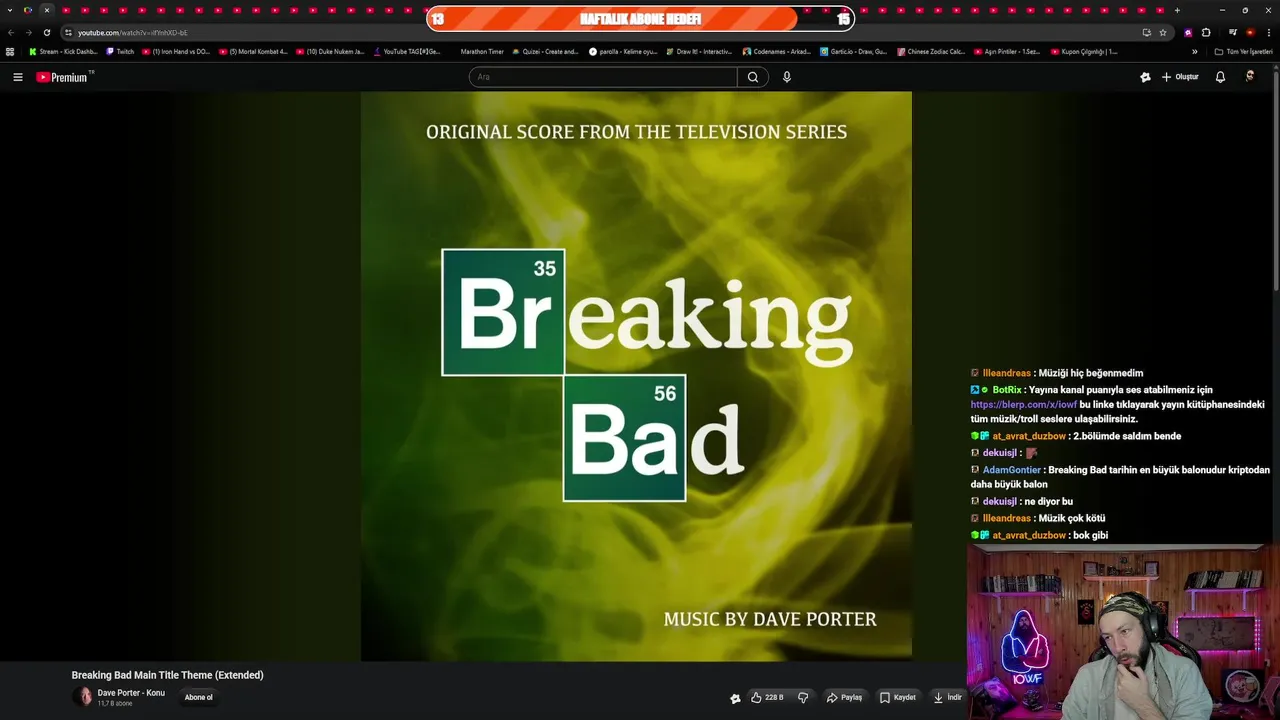The image size is (1280, 720).
Task: Click the purple extension icon in toolbar
Action: tap(1188, 32)
